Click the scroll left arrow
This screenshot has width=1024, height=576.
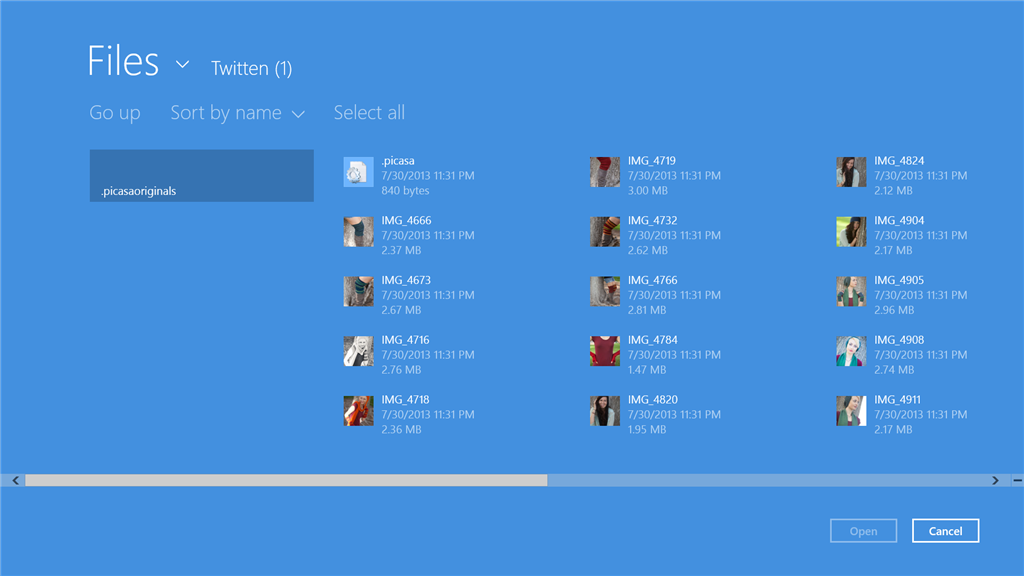tap(15, 480)
